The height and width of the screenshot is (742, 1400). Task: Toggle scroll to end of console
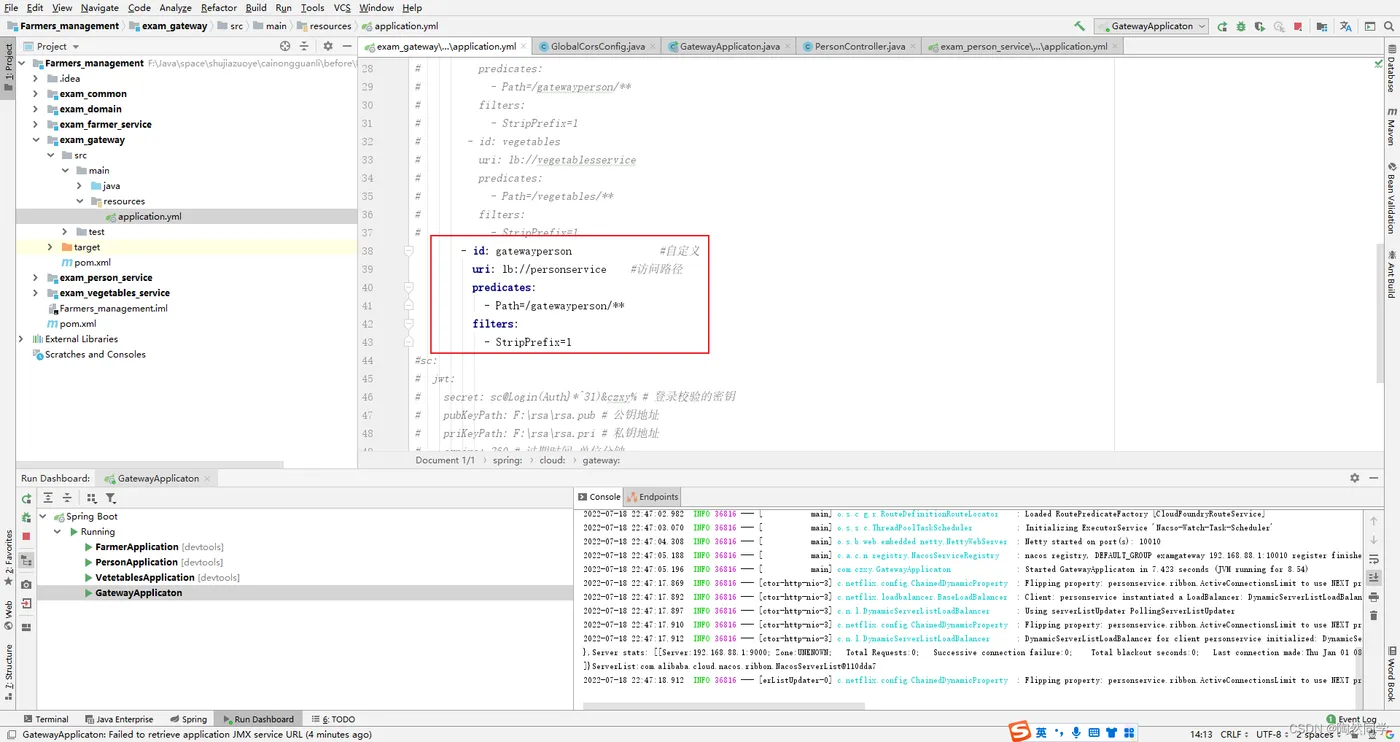(x=1374, y=578)
